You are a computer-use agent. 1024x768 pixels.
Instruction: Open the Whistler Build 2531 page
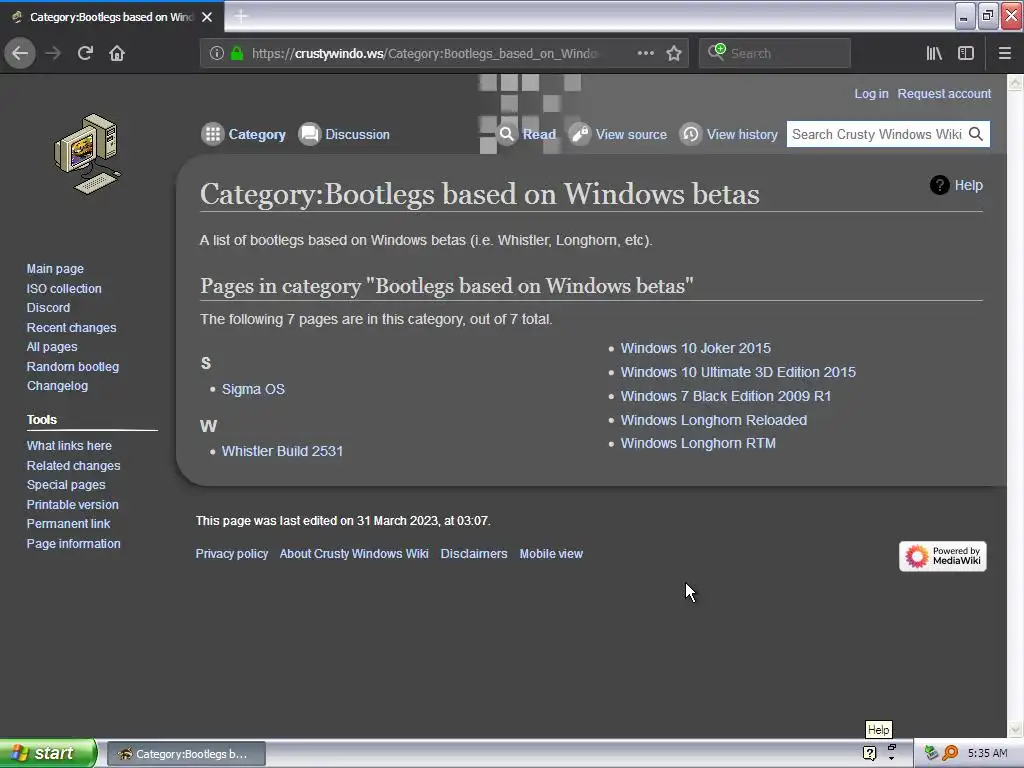pos(282,451)
